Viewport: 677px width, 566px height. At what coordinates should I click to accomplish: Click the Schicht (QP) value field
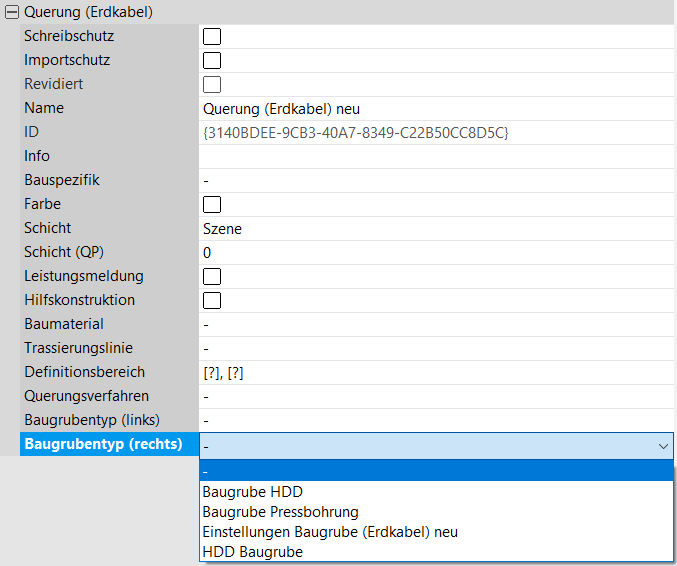435,252
